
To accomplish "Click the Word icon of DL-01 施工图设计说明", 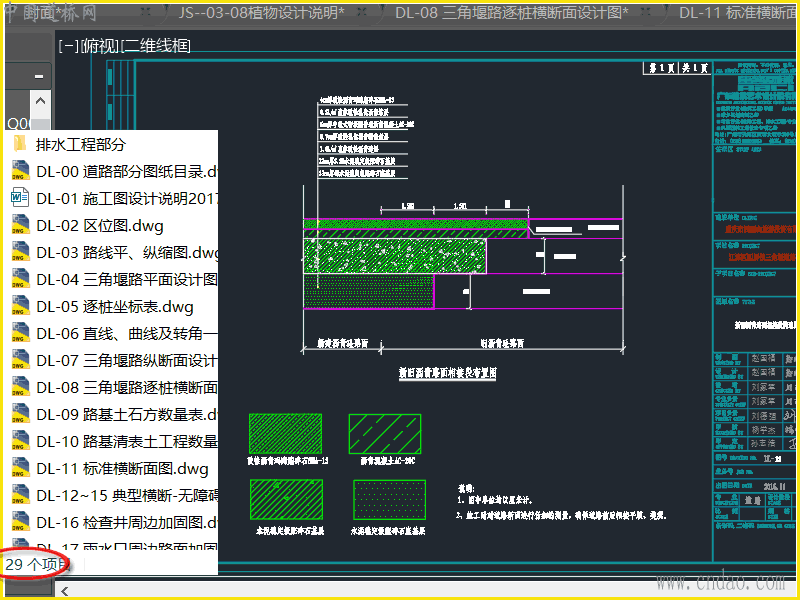I will (20, 198).
